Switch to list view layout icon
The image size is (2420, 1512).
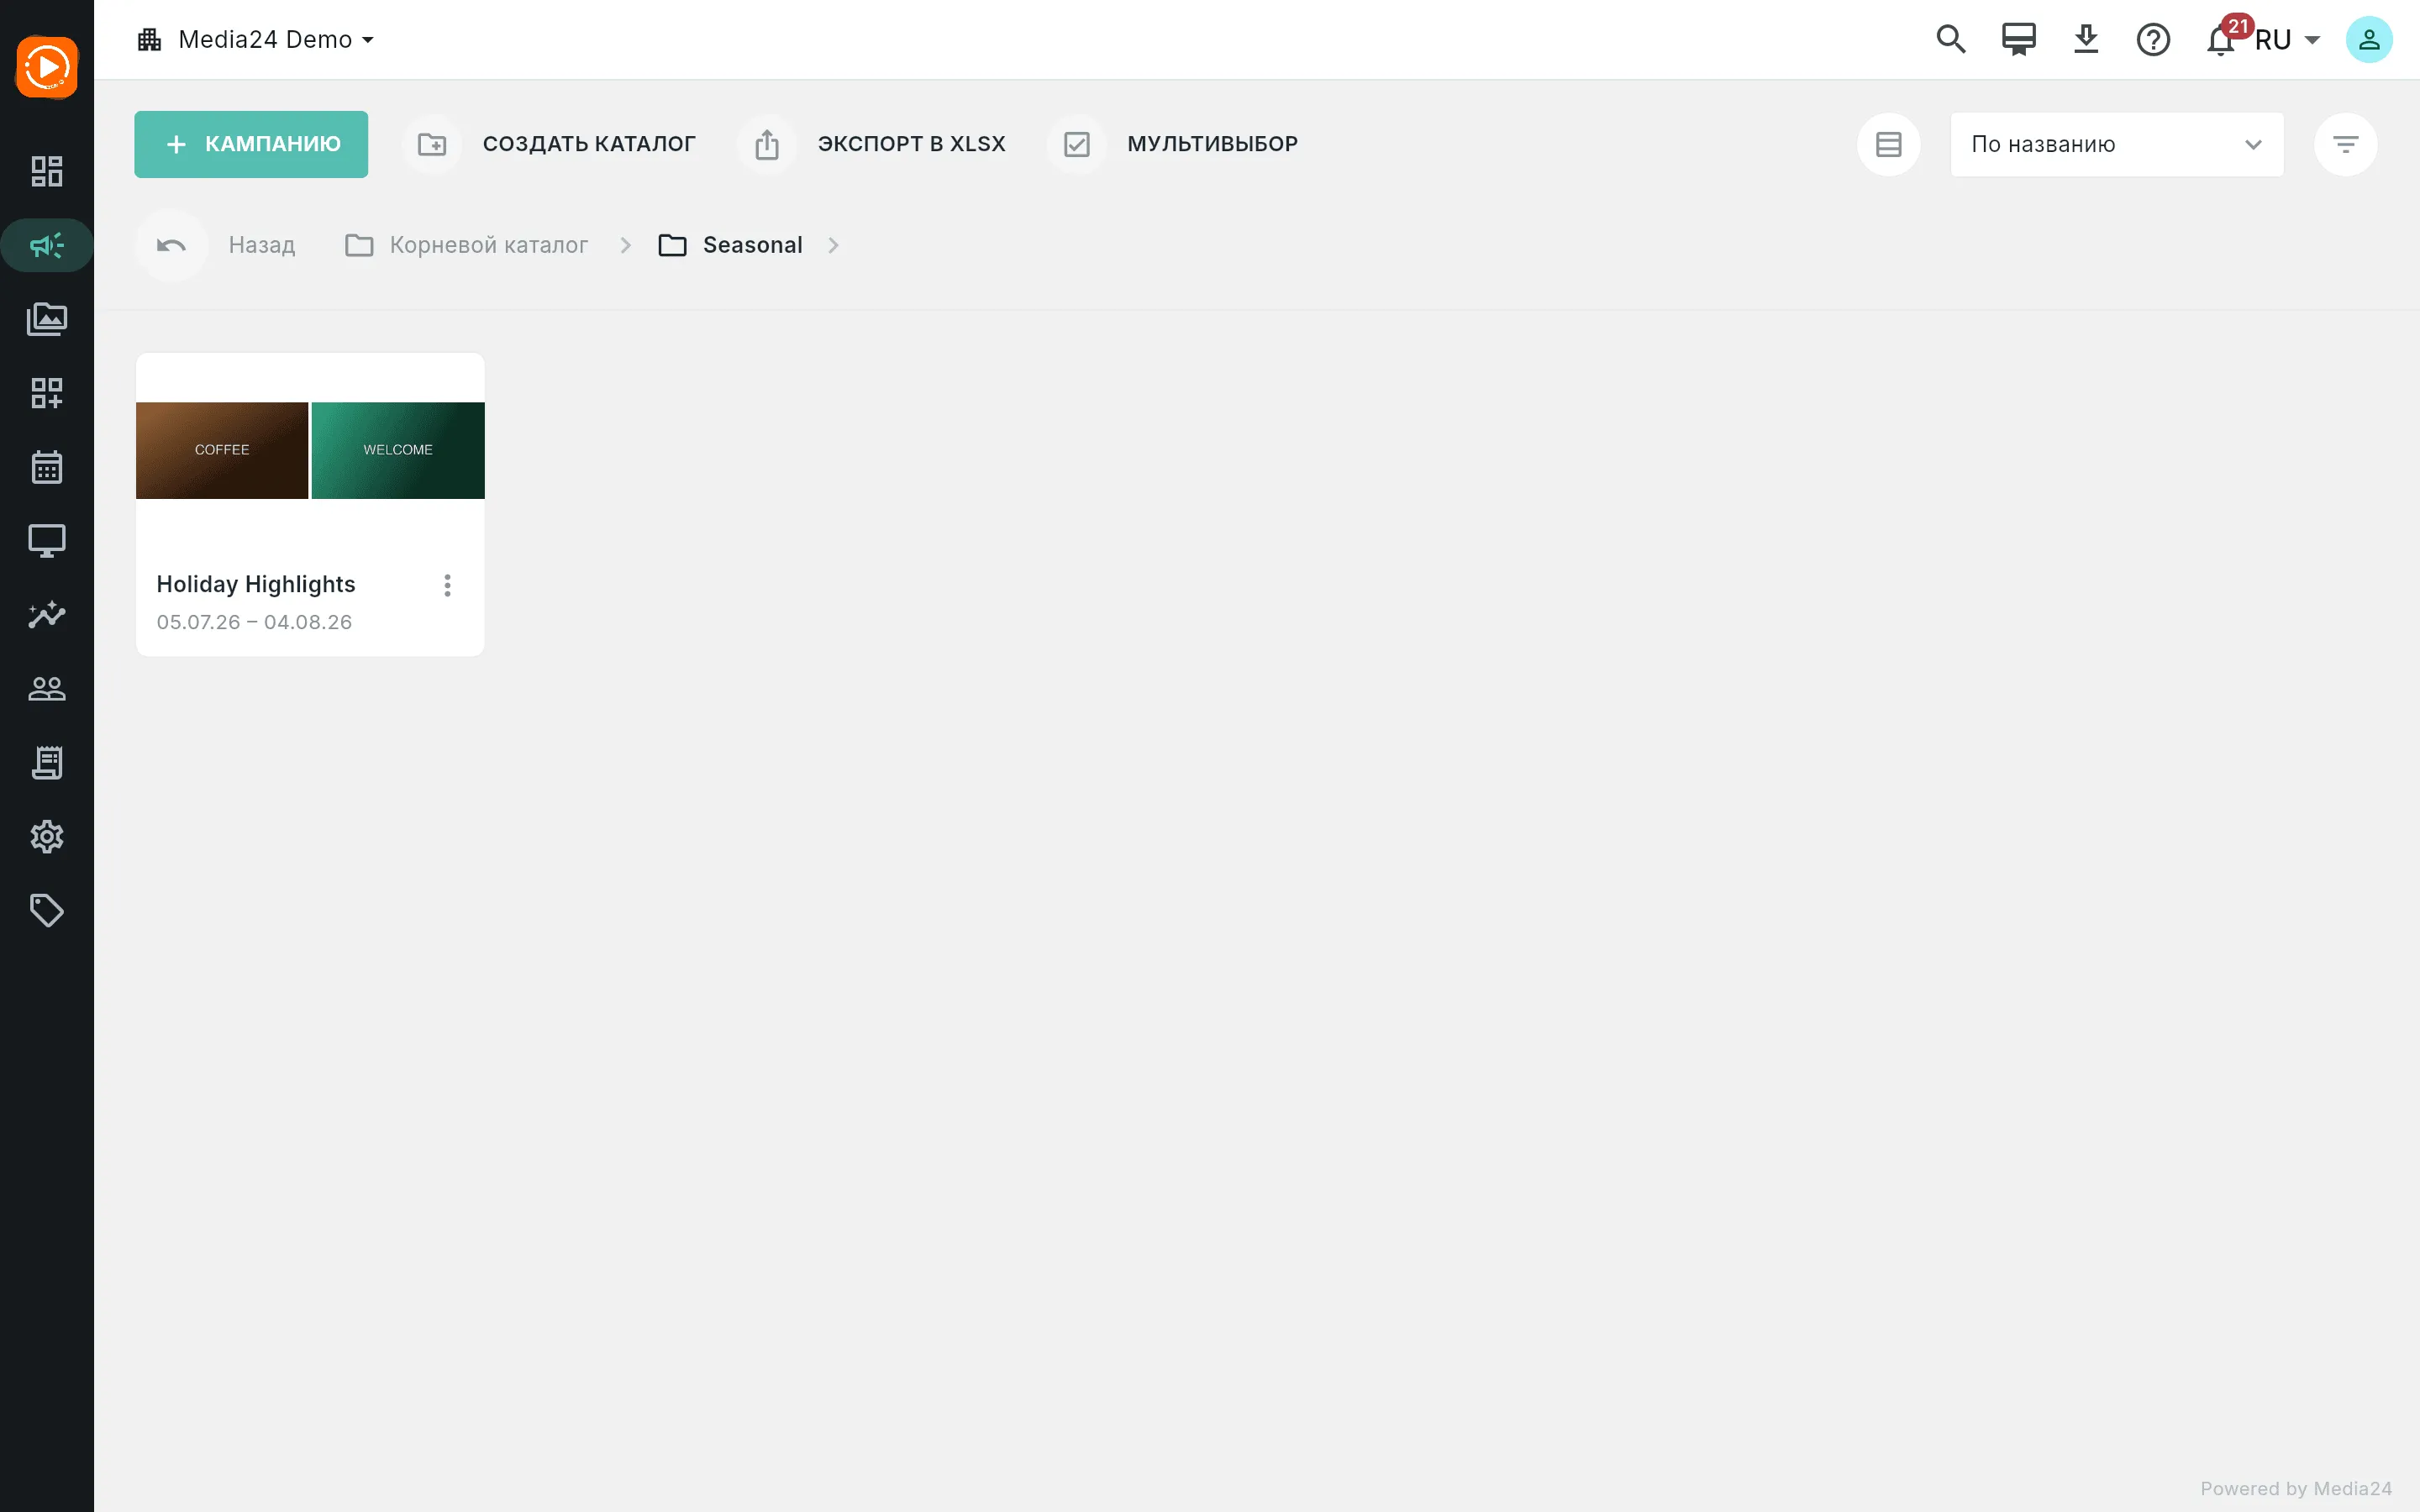tap(1888, 144)
